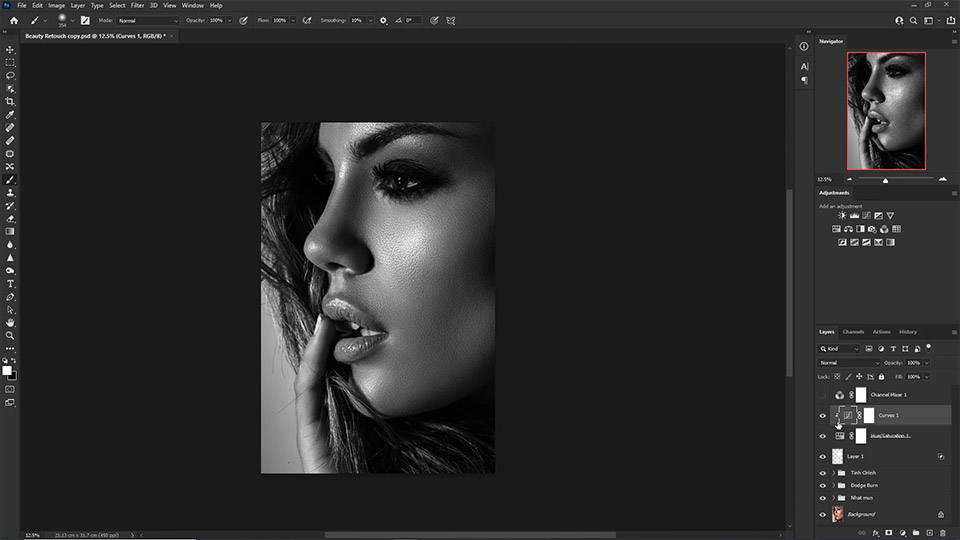Open the Filter menu
This screenshot has width=960, height=540.
point(137,5)
